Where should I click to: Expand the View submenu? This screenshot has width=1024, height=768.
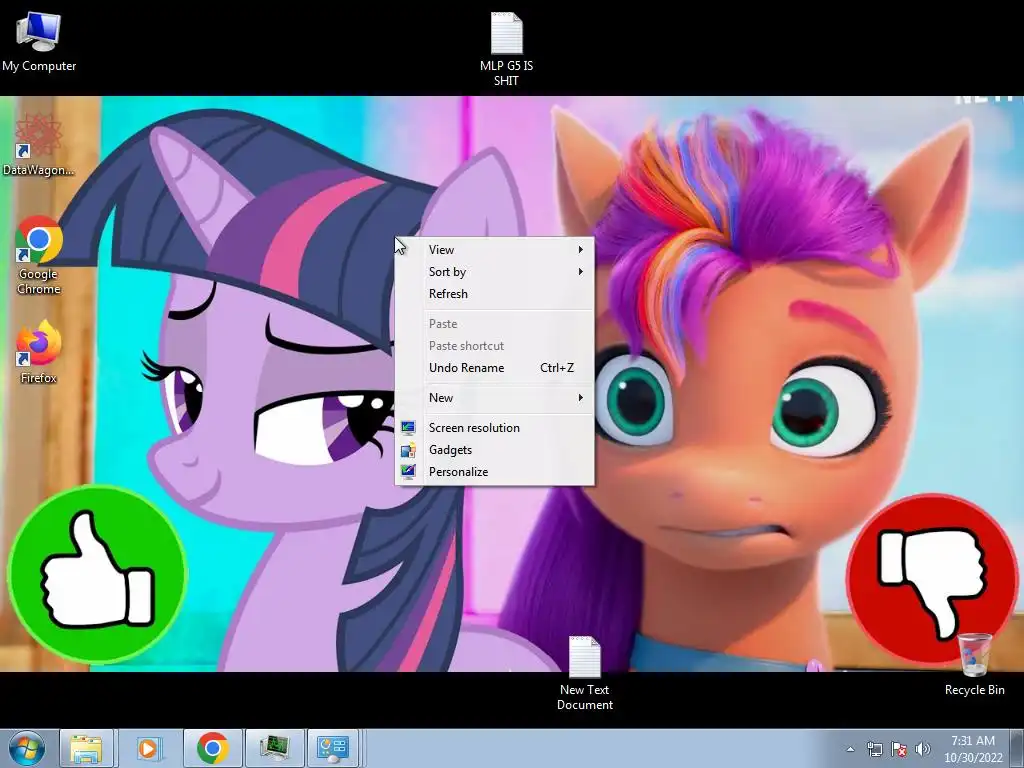coord(494,249)
